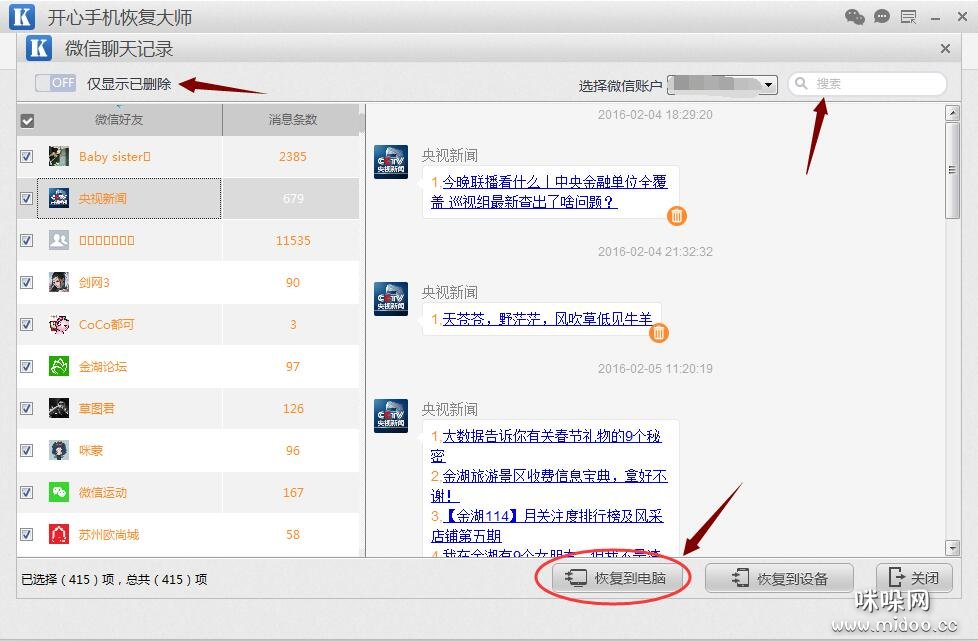
Task: Delete the 天苍苍，野茫茫 message via trash icon
Action: pyautogui.click(x=659, y=333)
